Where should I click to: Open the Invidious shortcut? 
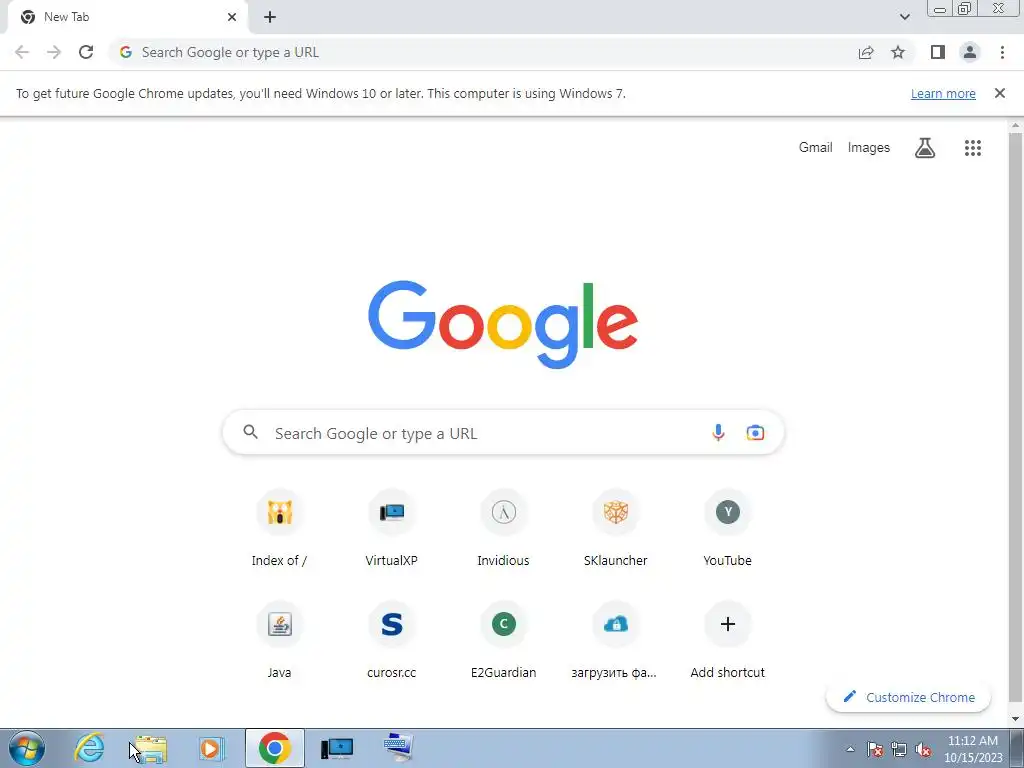point(504,530)
